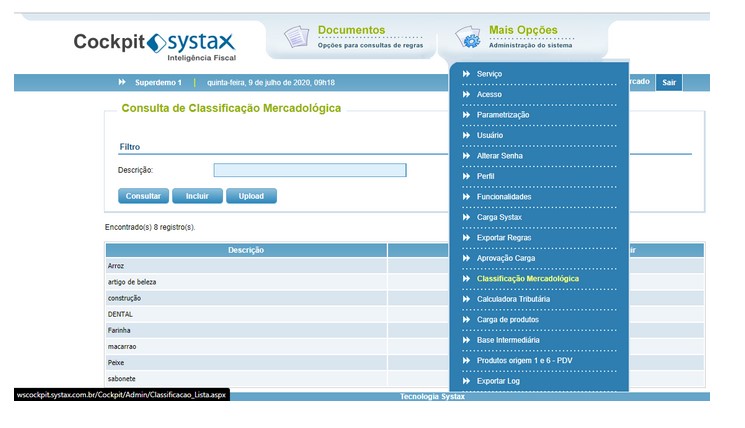Click the Upload button
This screenshot has height=428, width=745.
tap(251, 196)
